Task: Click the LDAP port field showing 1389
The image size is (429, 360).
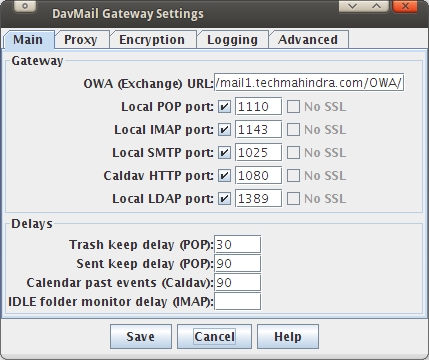Action: [259, 199]
